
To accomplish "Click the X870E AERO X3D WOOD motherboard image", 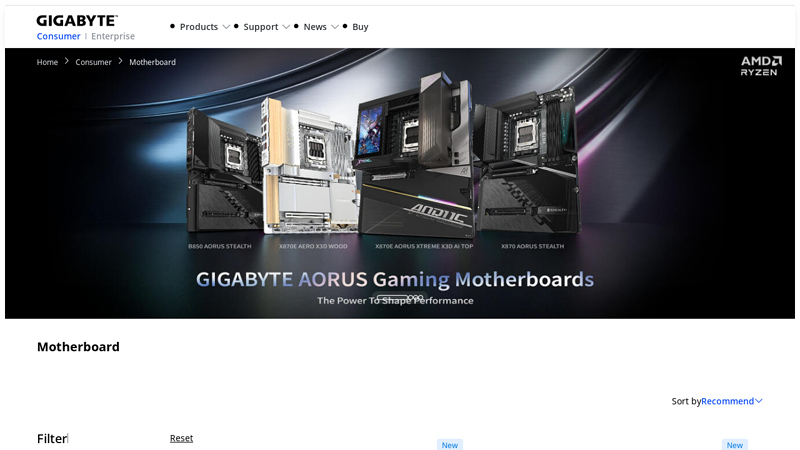I will click(x=309, y=166).
